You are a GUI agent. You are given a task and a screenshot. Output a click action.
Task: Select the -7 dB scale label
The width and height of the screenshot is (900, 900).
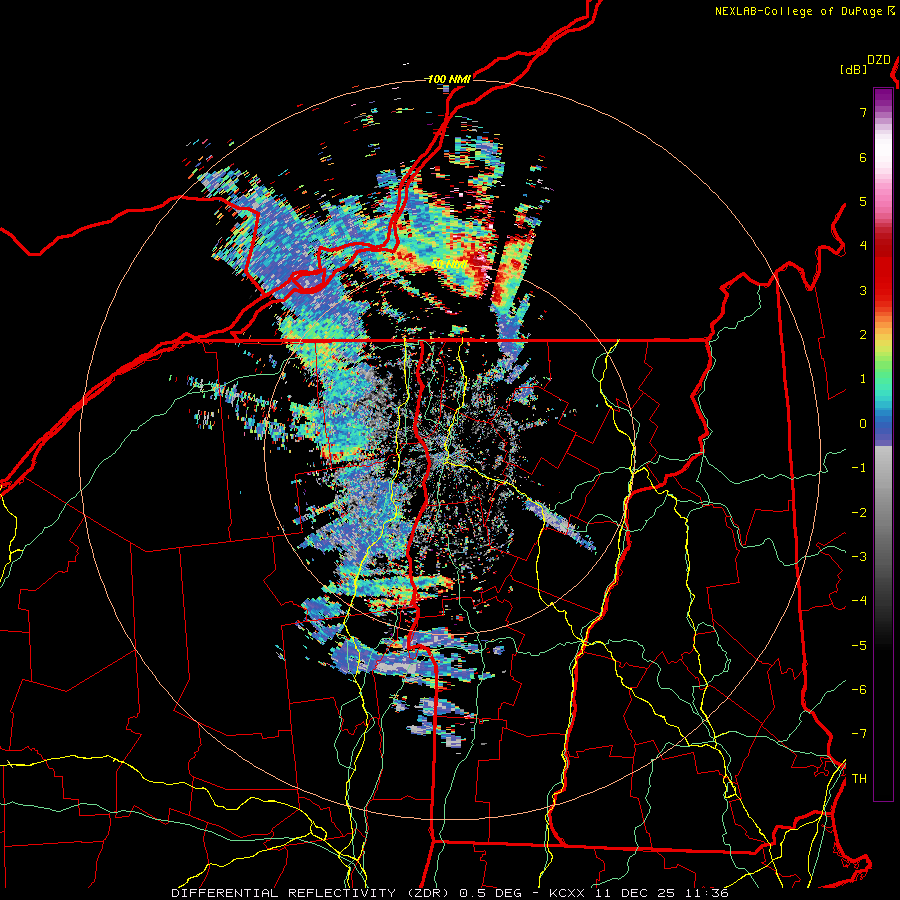click(859, 734)
